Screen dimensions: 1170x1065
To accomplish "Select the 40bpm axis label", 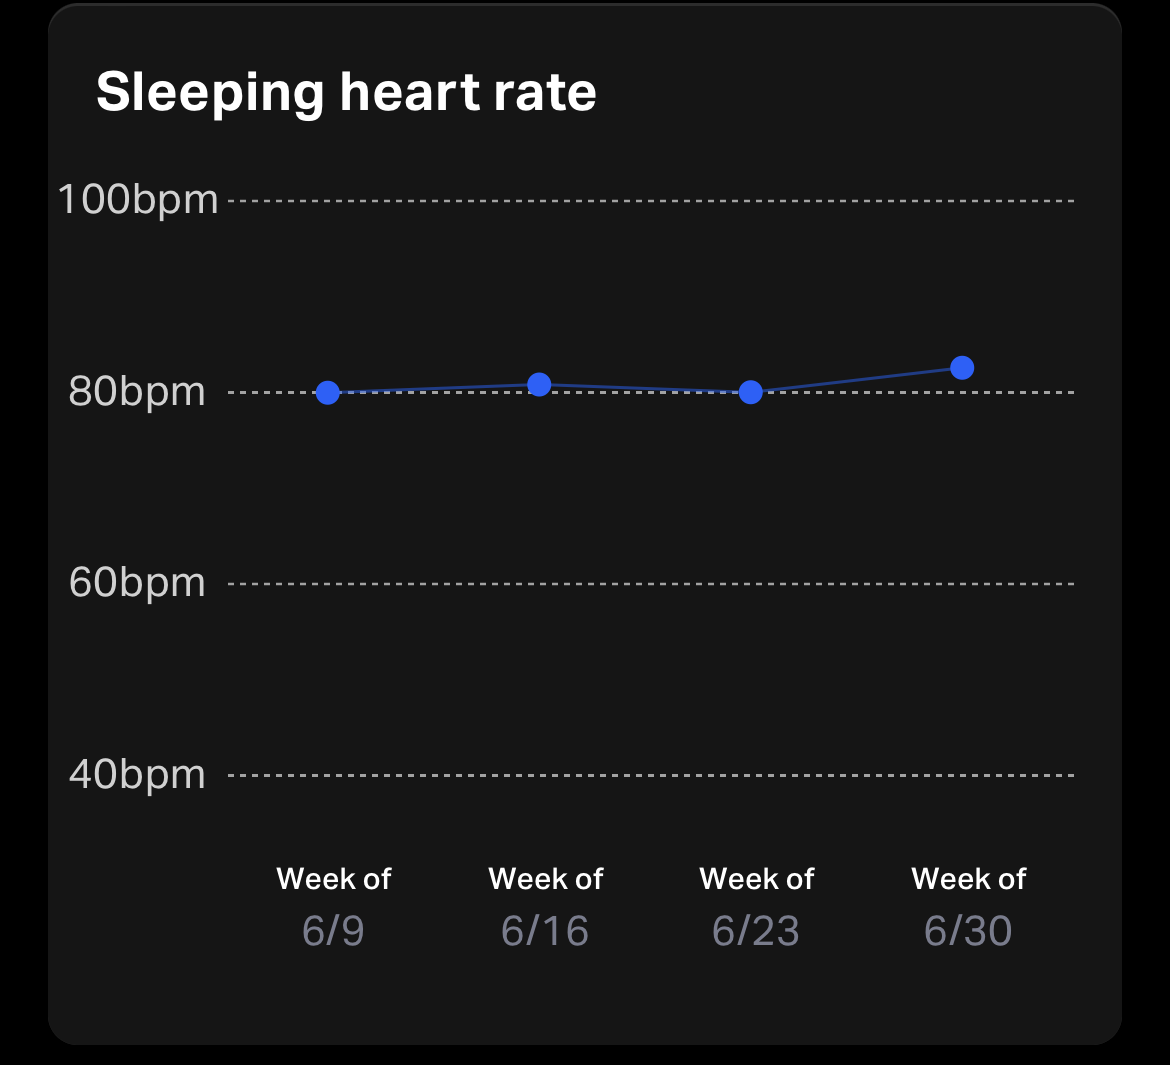I will point(137,775).
